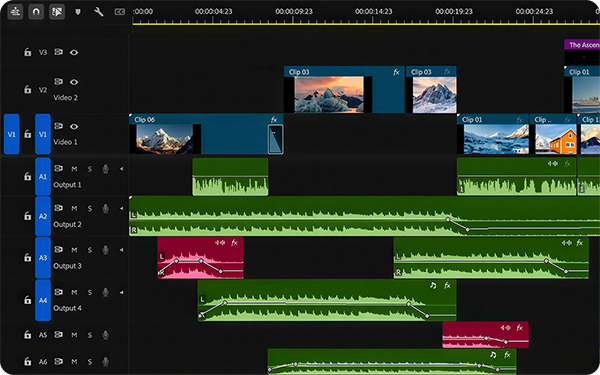
Task: Hide Video 1 track eye icon
Action: (74, 126)
